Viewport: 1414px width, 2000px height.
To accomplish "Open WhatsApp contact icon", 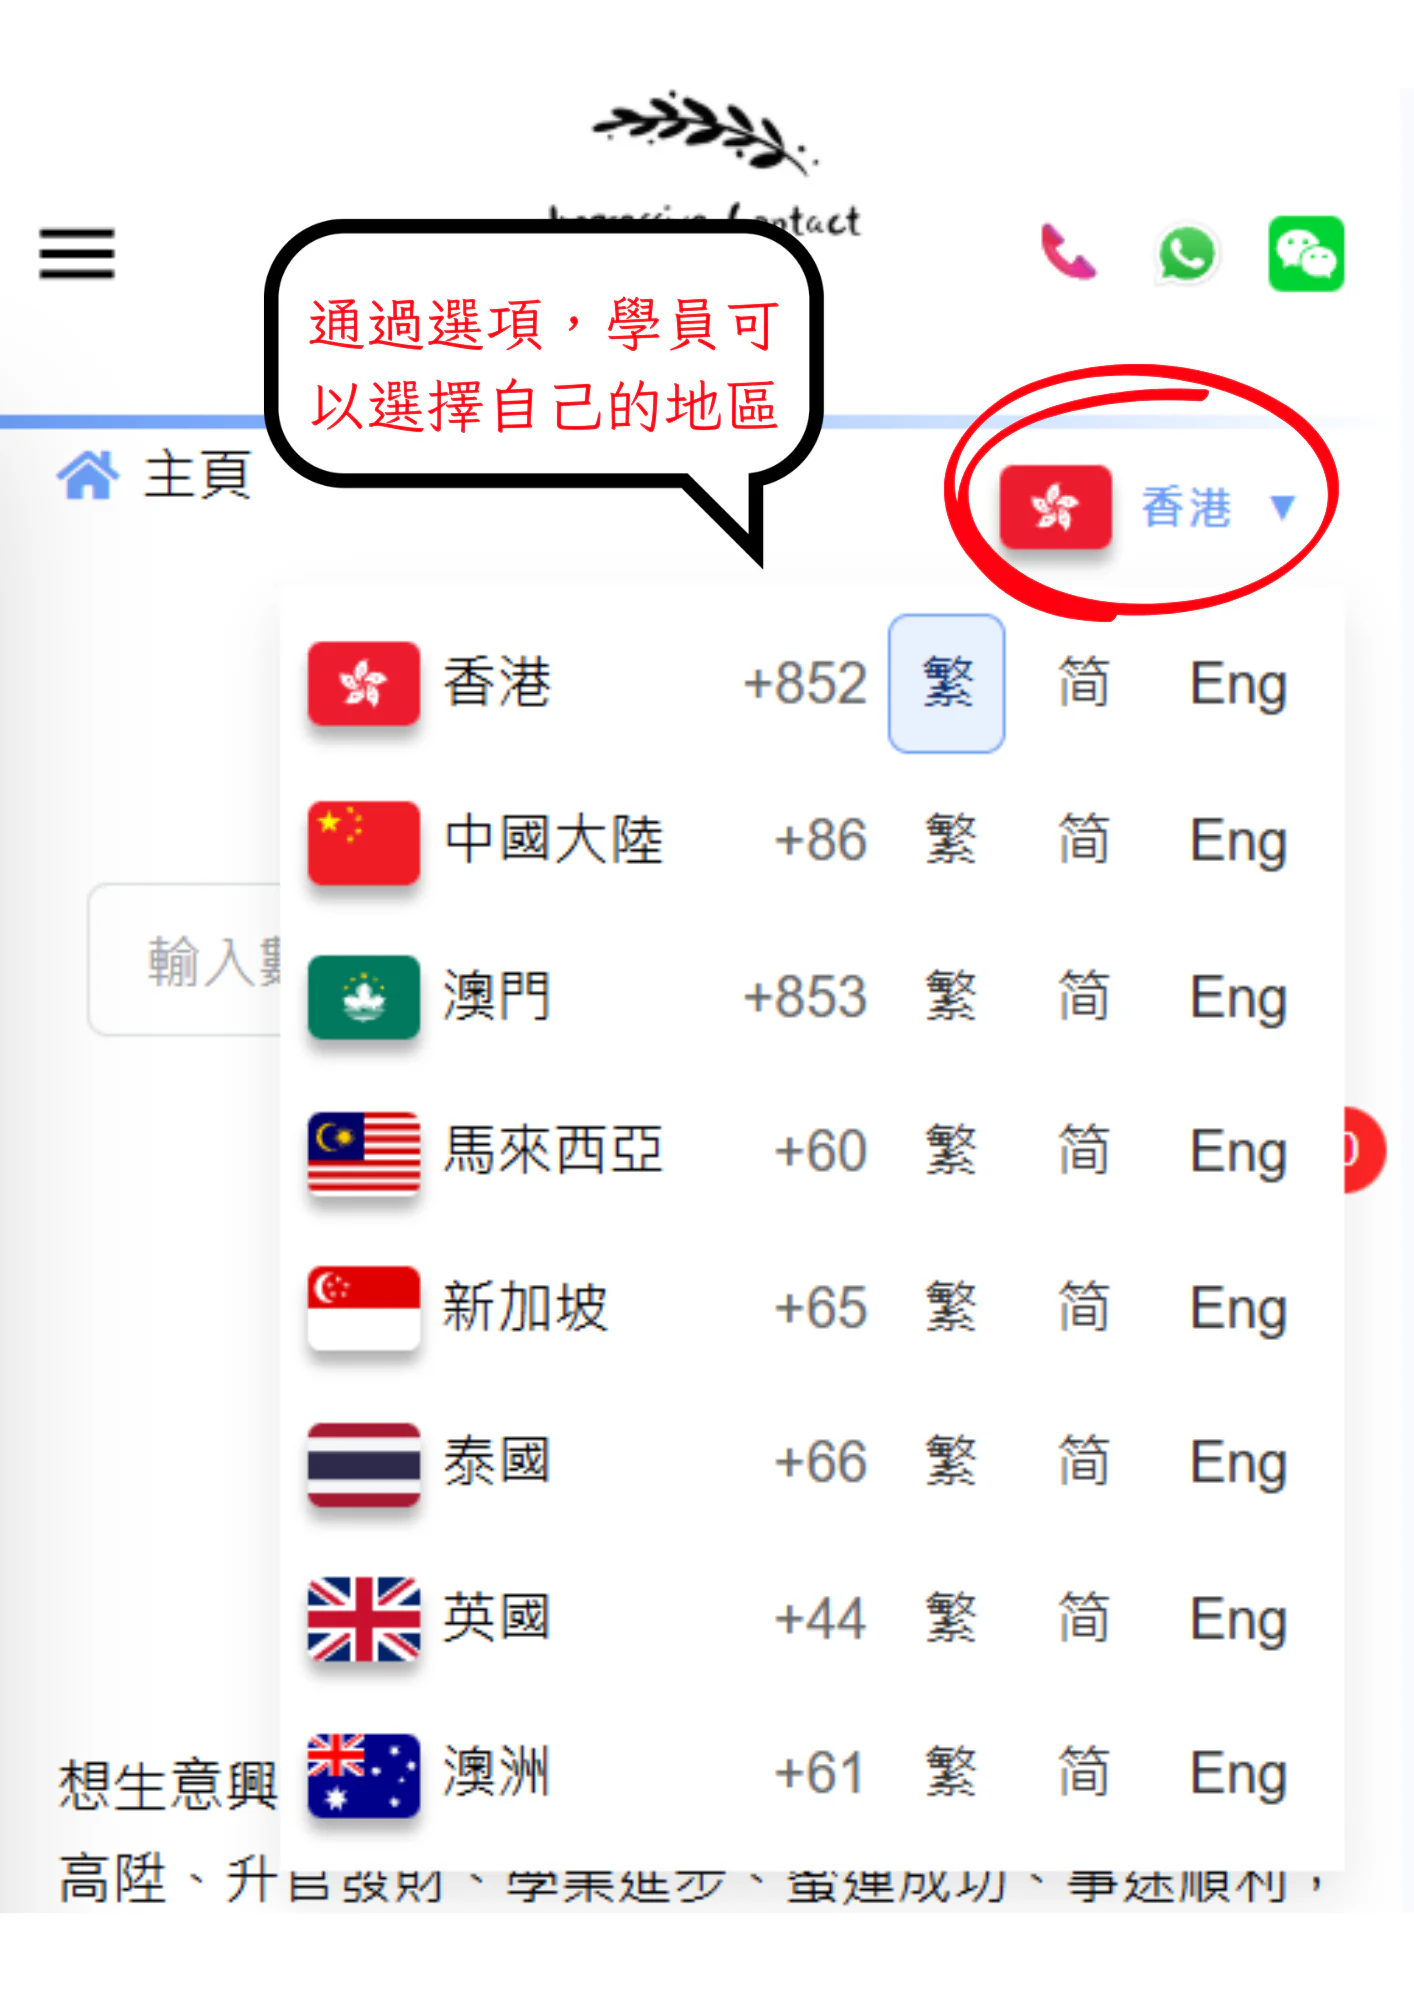I will 1186,254.
